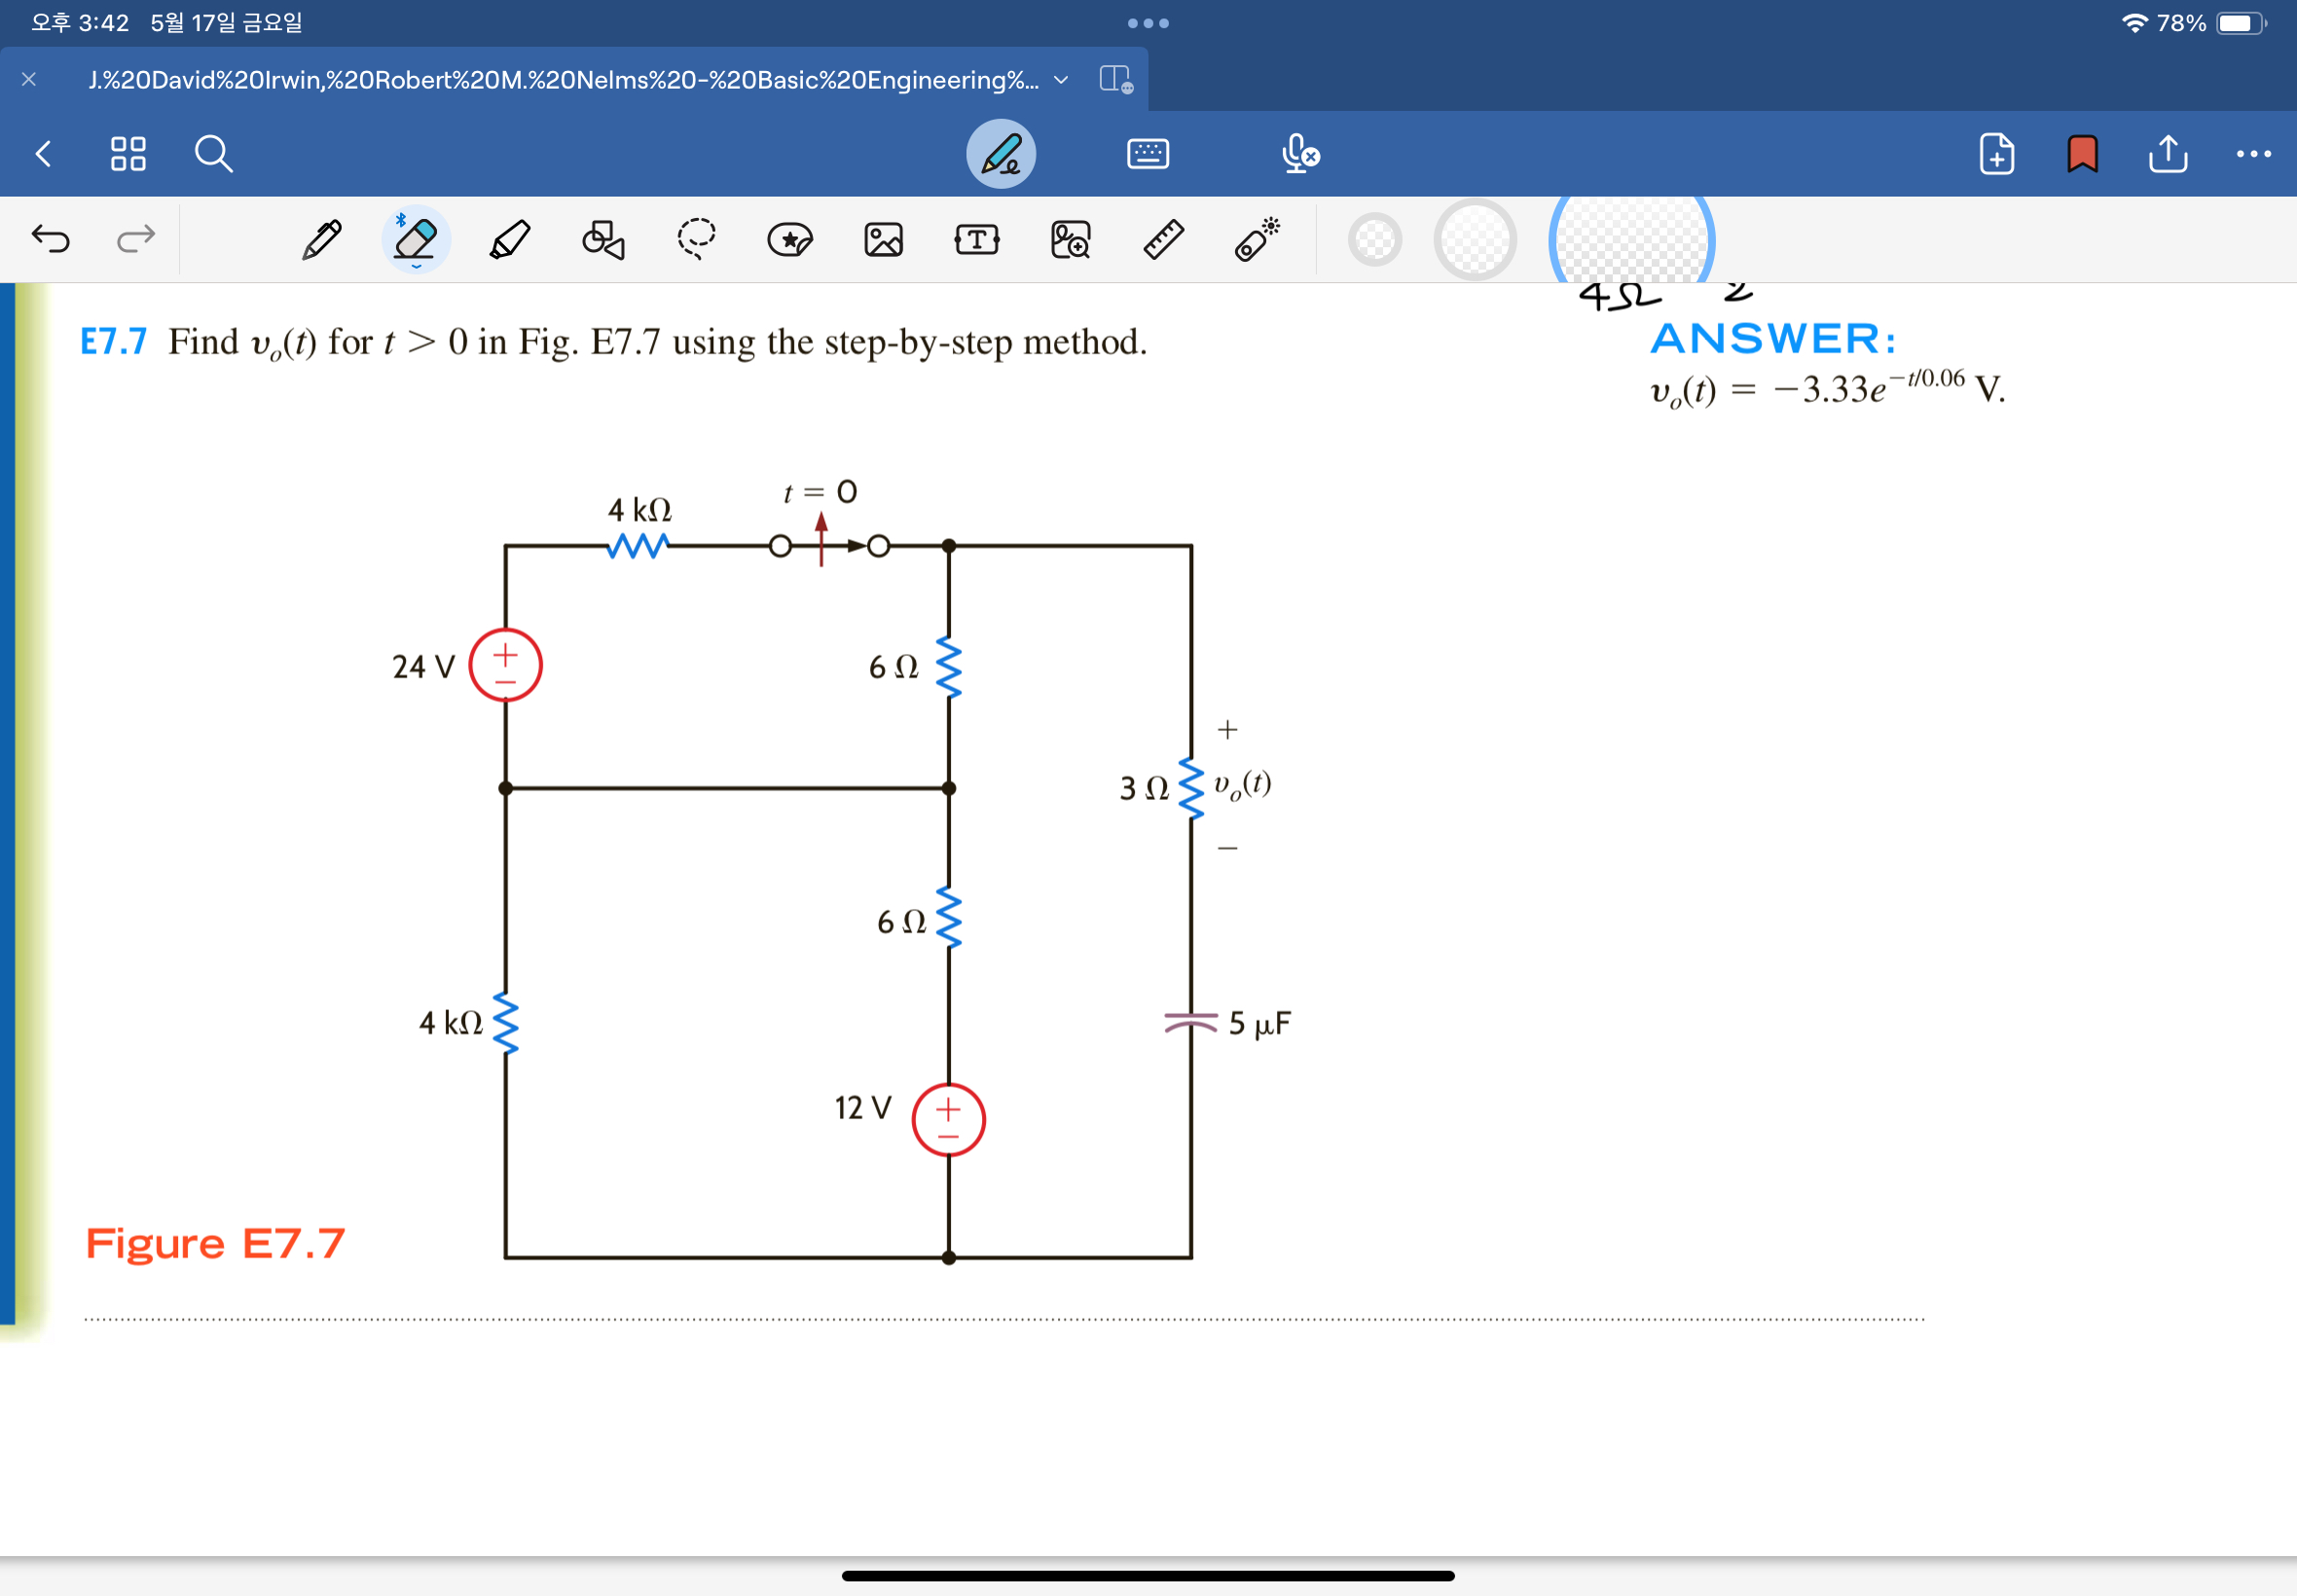The width and height of the screenshot is (2297, 1596).
Task: Undo the last action
Action: tap(50, 240)
